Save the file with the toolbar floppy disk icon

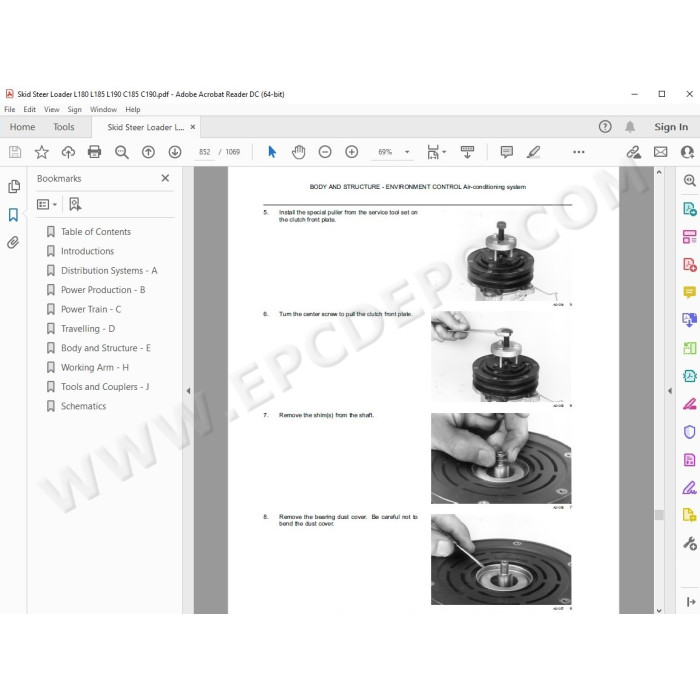tap(15, 152)
